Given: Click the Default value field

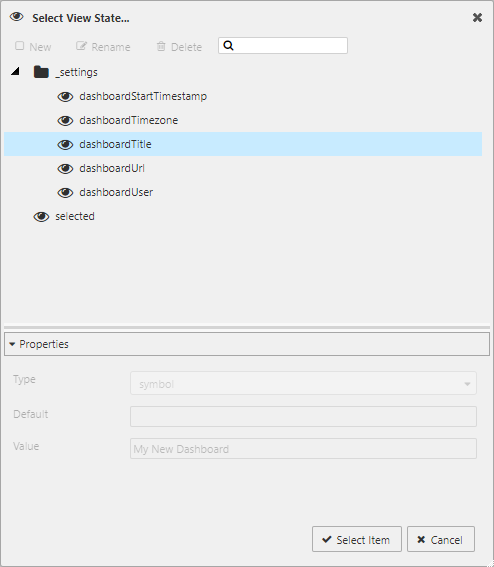Looking at the screenshot, I should pos(303,417).
